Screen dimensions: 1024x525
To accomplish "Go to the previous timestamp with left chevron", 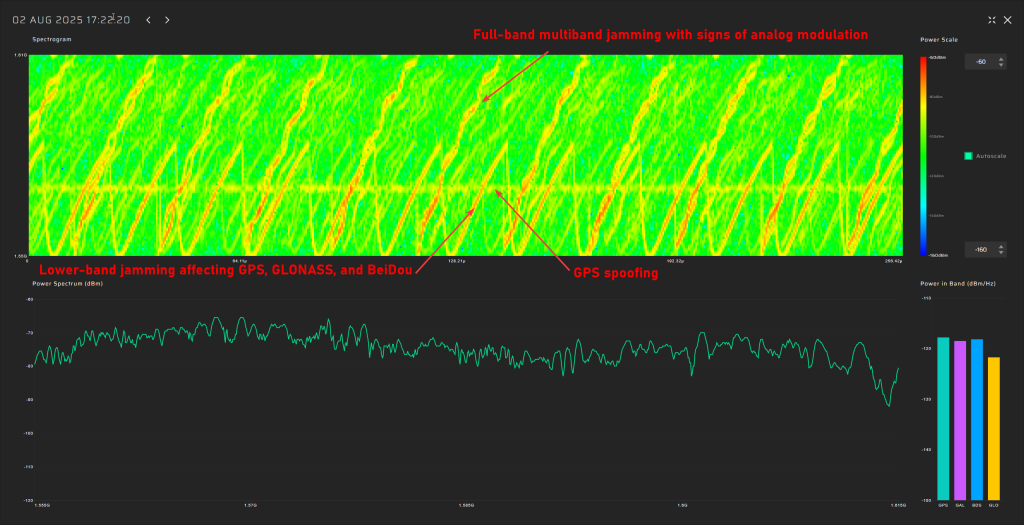I will pos(148,19).
